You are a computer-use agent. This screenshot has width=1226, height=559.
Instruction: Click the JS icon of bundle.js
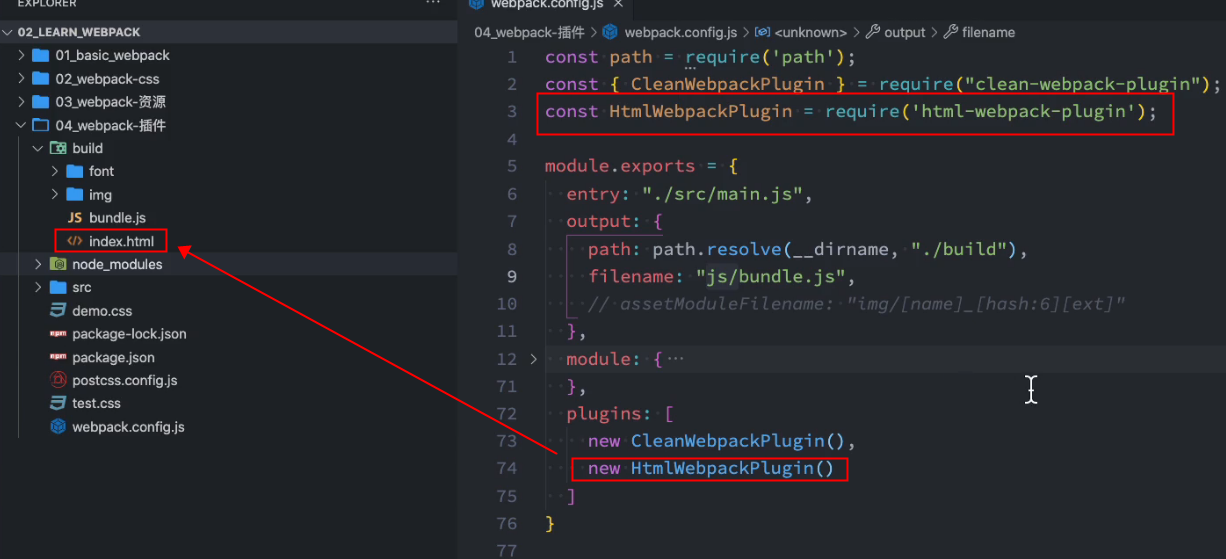[x=74, y=218]
